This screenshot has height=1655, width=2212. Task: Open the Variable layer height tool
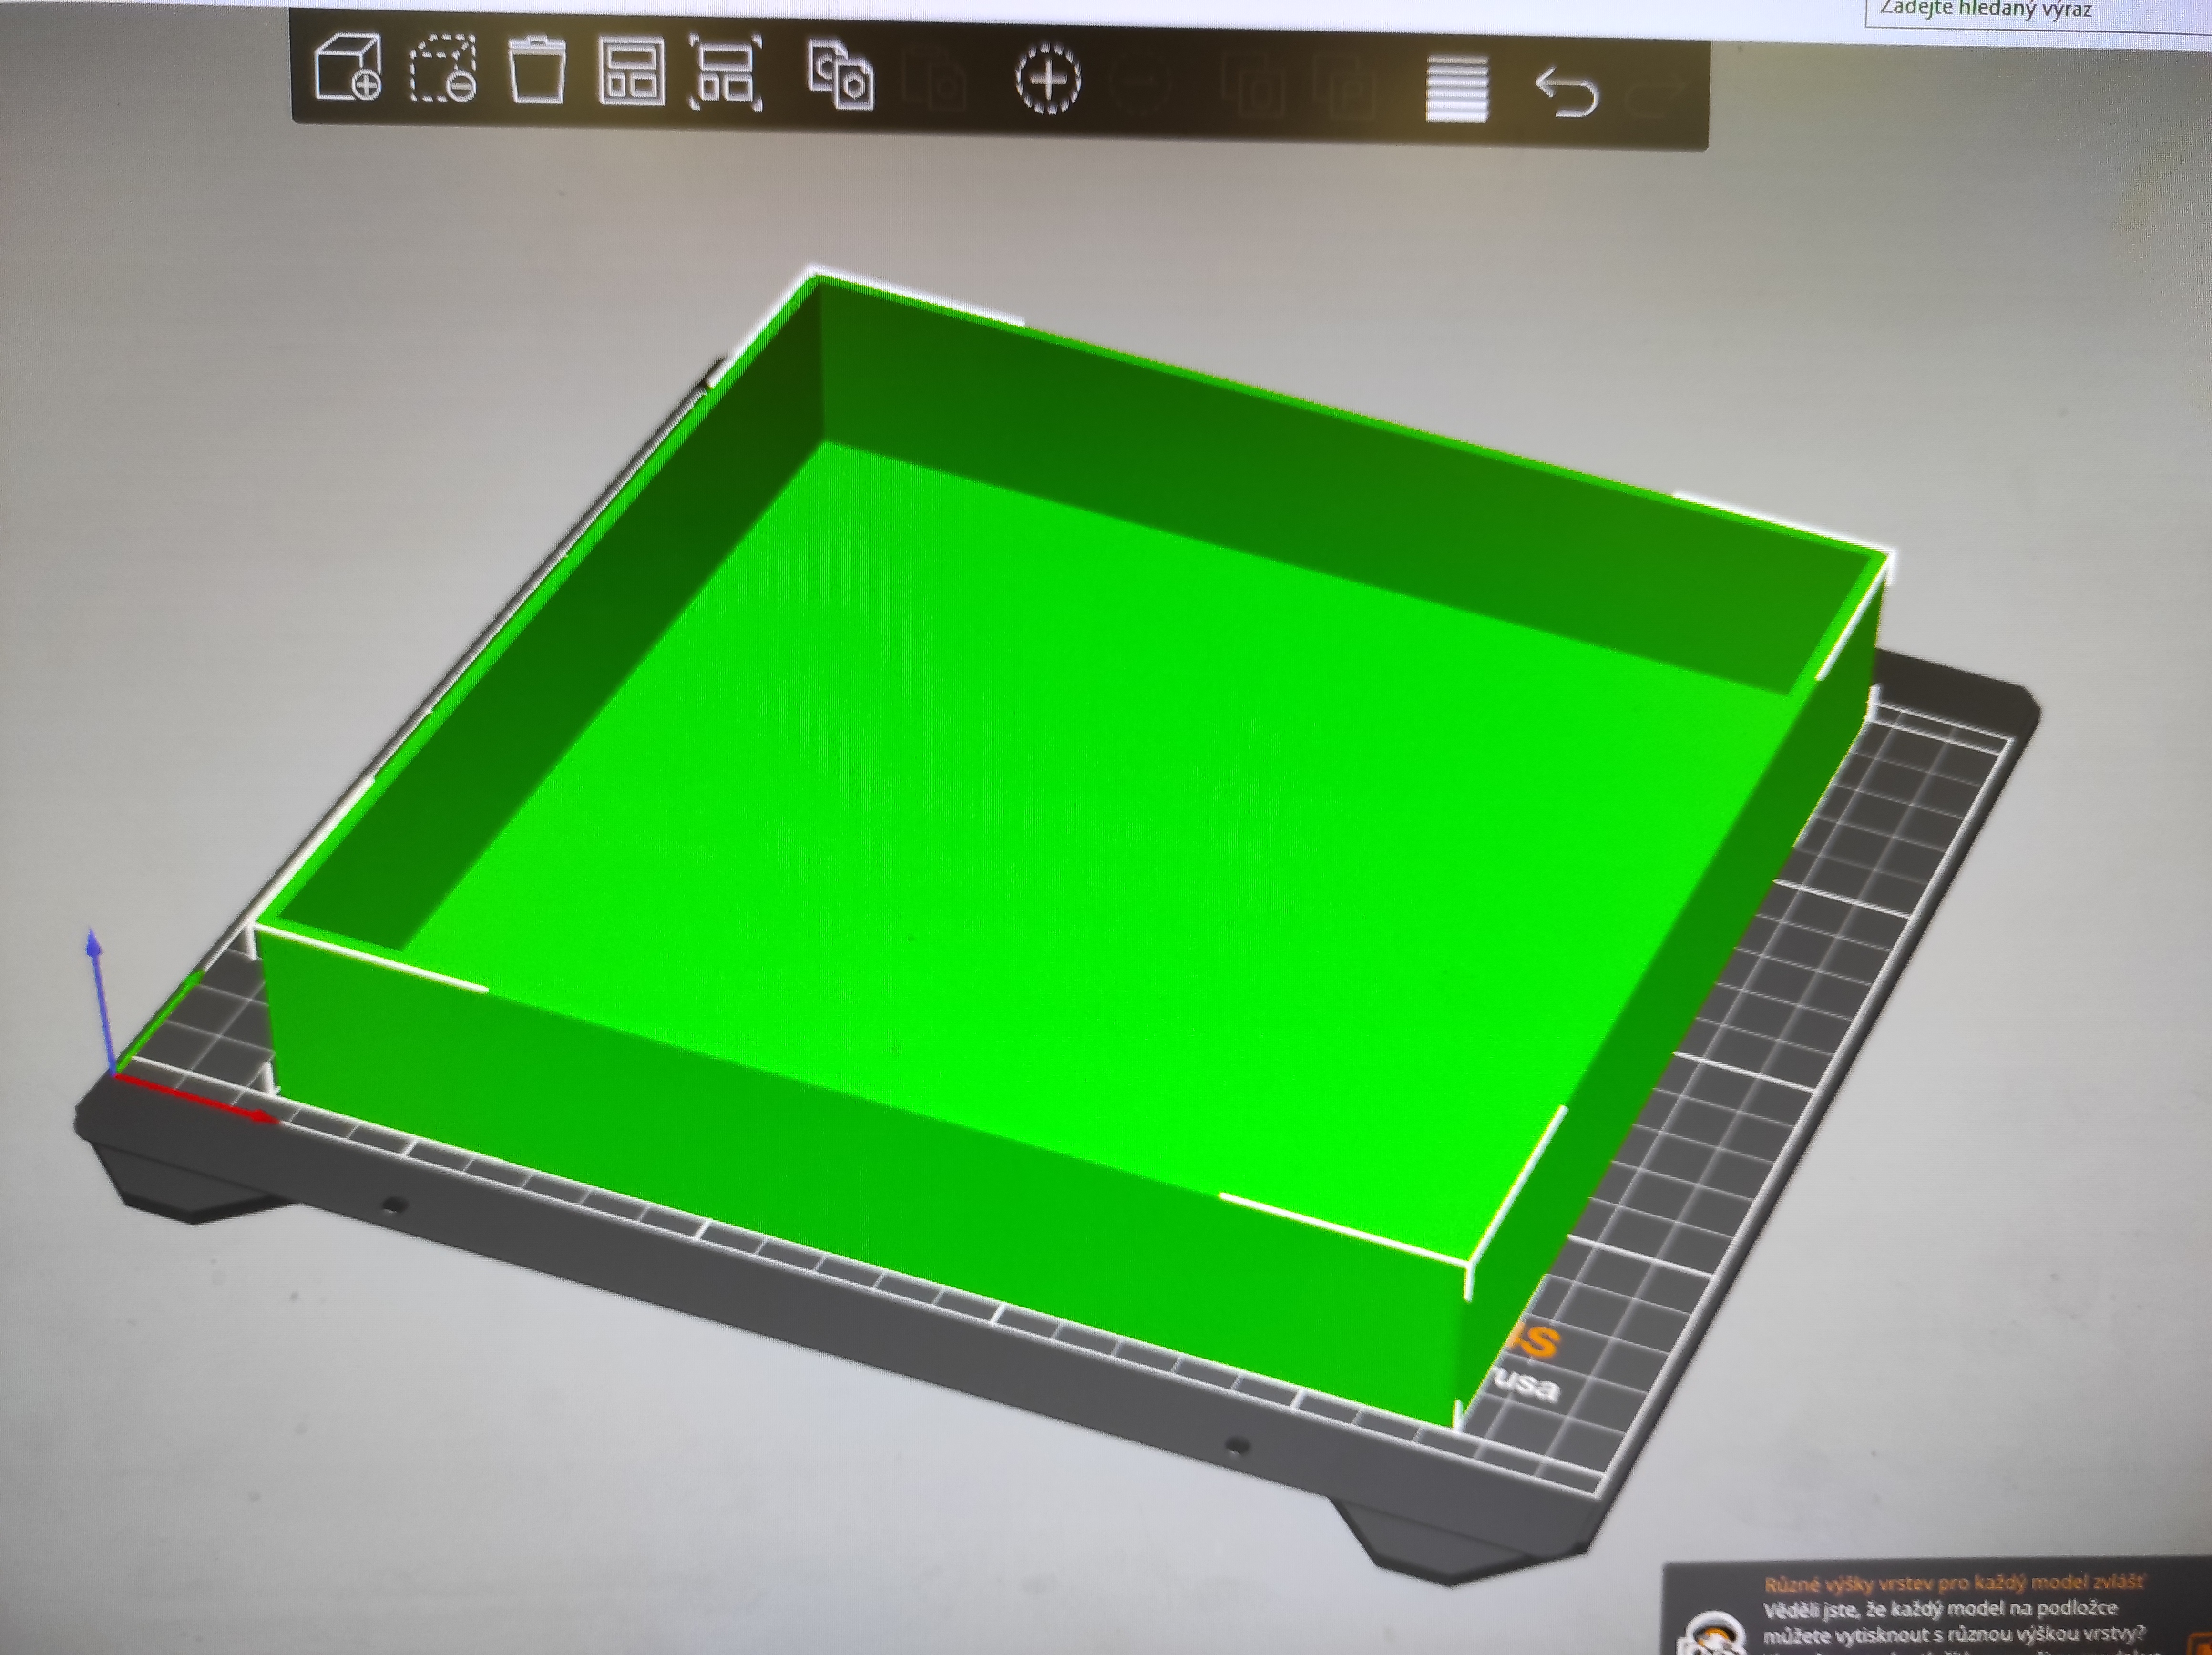click(1457, 89)
